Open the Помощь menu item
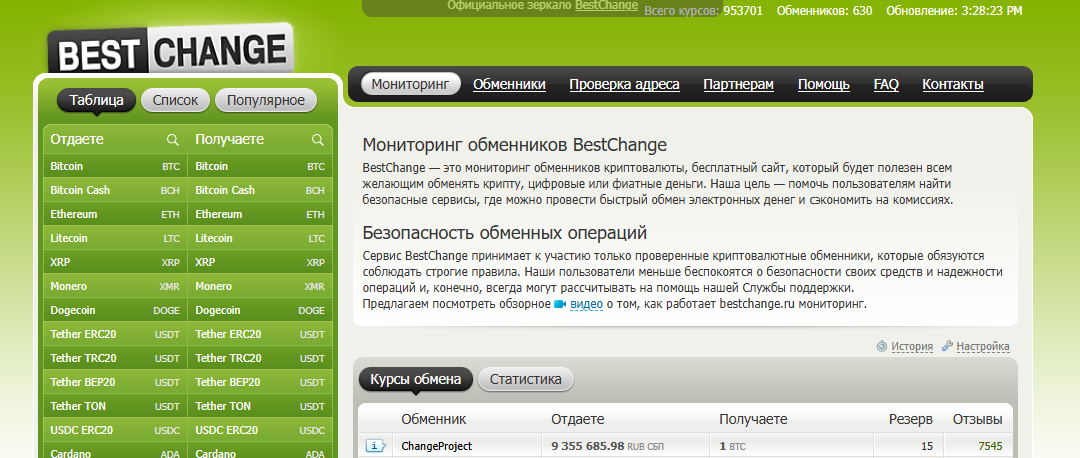This screenshot has height=458, width=1080. click(x=824, y=85)
